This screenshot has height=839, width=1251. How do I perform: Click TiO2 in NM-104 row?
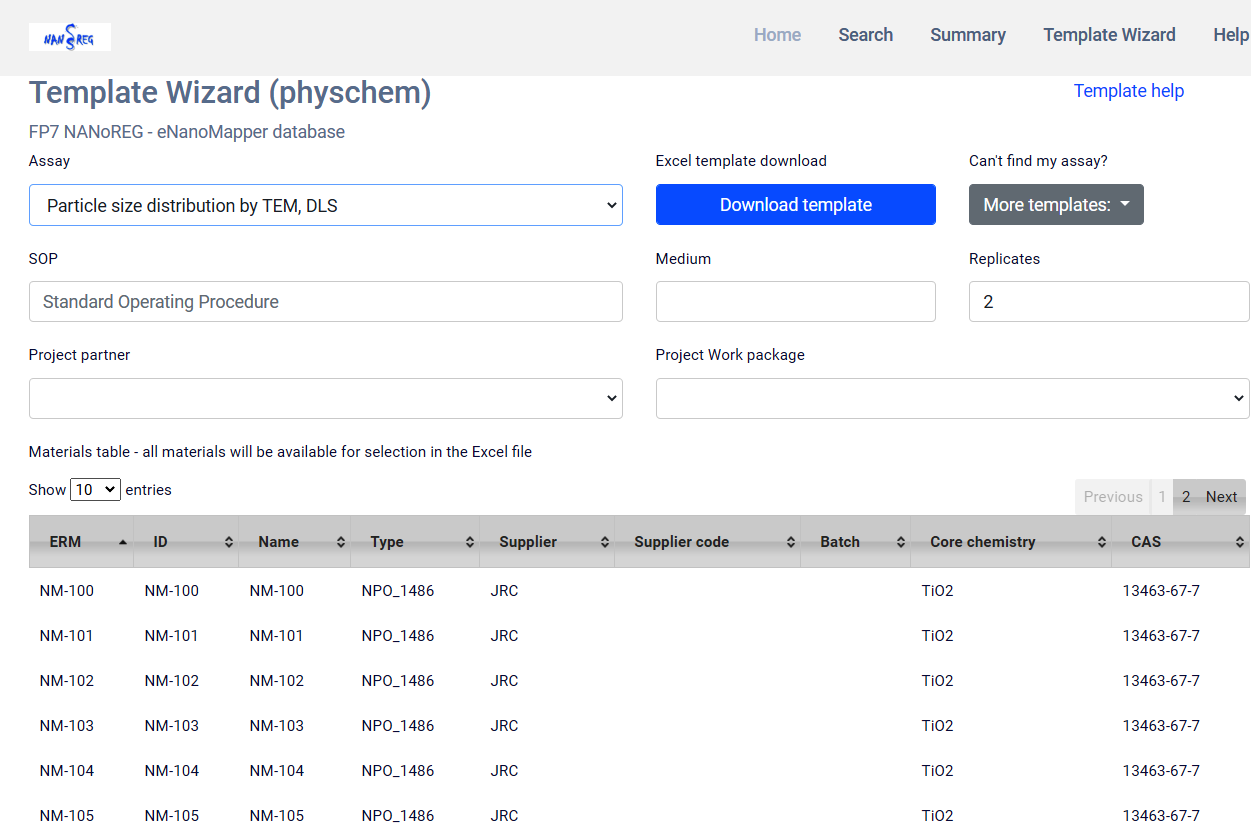point(938,771)
